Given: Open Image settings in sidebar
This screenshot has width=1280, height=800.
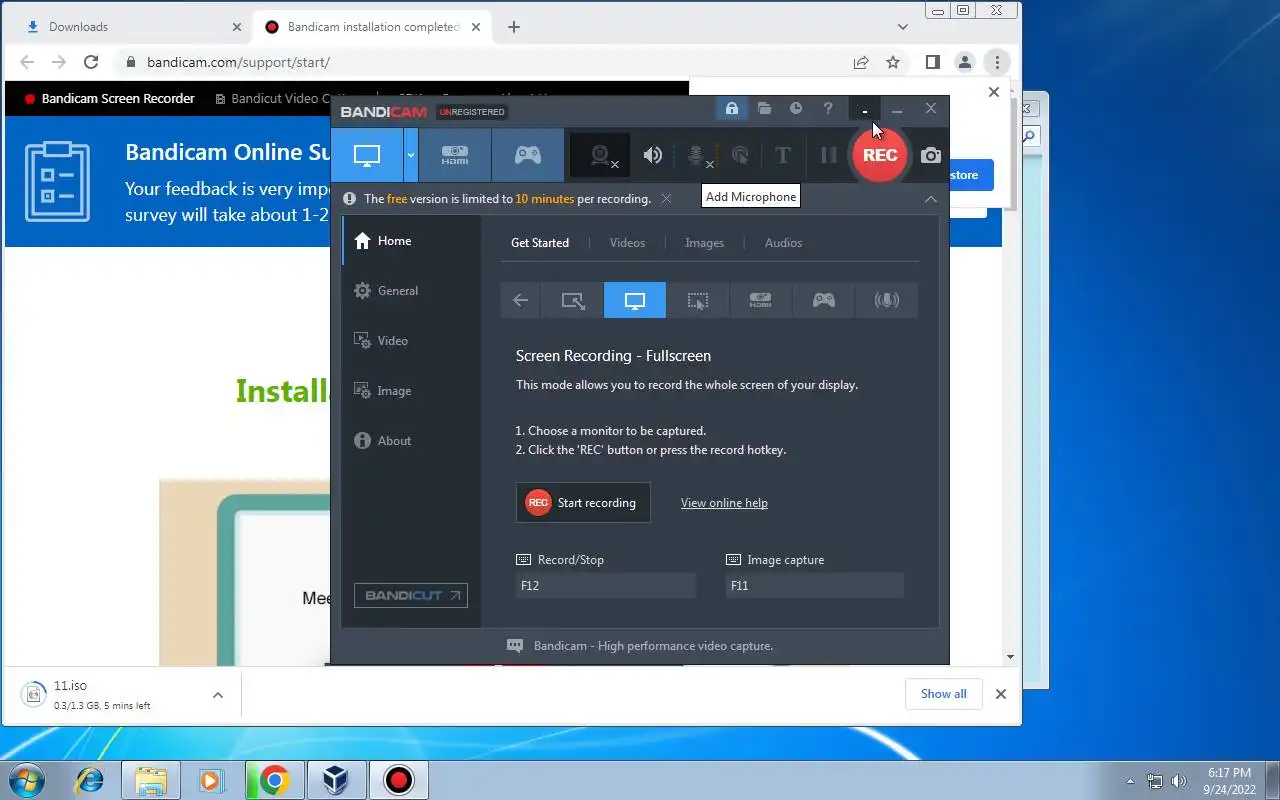Looking at the screenshot, I should pyautogui.click(x=411, y=391).
